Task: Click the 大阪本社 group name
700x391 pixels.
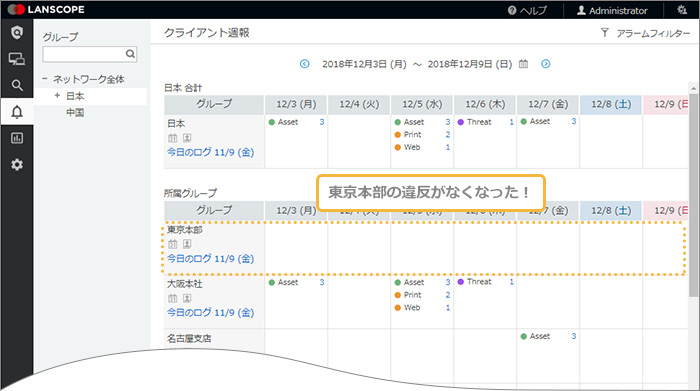Action: point(184,284)
